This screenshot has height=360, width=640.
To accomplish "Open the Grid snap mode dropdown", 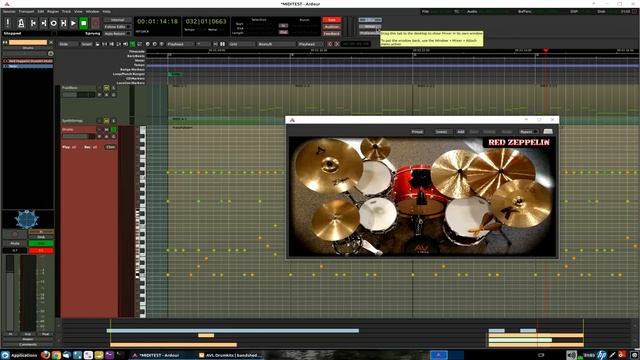I will coord(241,44).
